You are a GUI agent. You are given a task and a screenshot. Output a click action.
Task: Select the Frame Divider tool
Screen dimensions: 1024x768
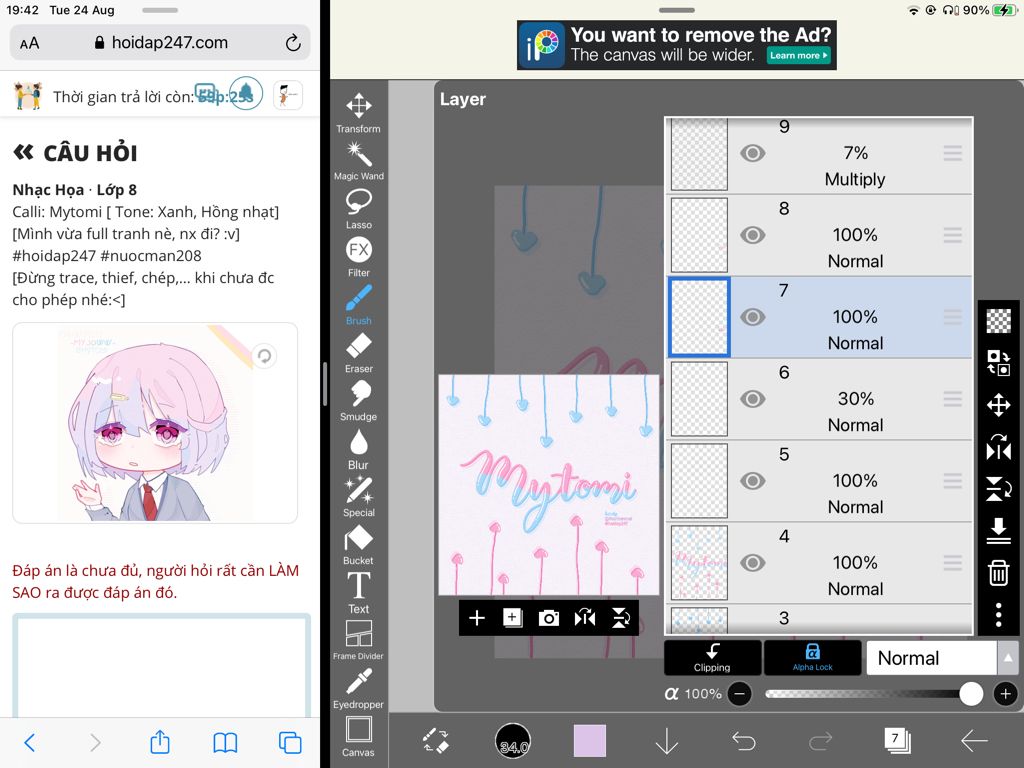click(359, 640)
